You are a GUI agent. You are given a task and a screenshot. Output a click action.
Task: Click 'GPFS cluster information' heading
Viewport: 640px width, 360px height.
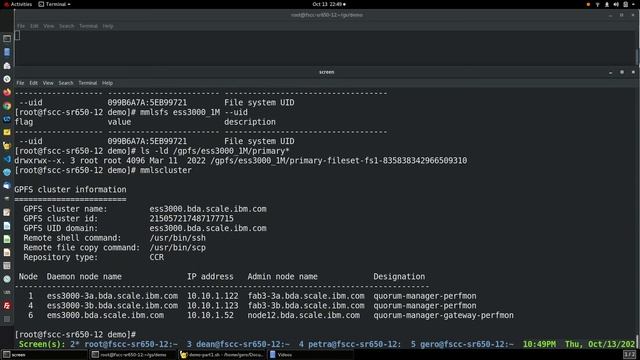click(70, 189)
